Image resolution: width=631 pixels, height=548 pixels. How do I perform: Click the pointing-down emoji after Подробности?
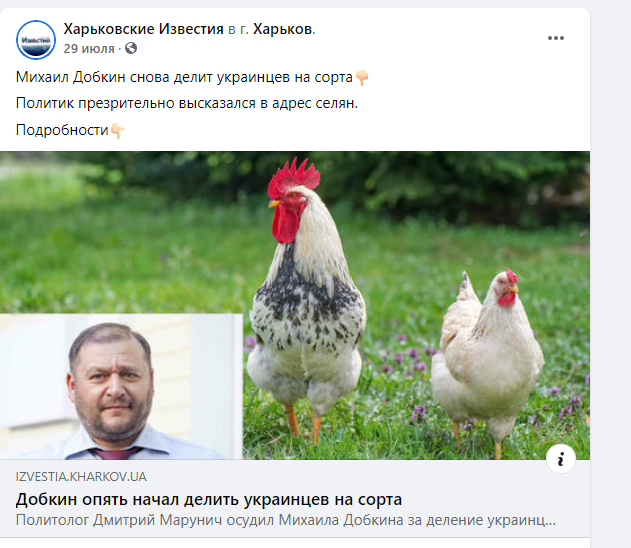pos(117,130)
